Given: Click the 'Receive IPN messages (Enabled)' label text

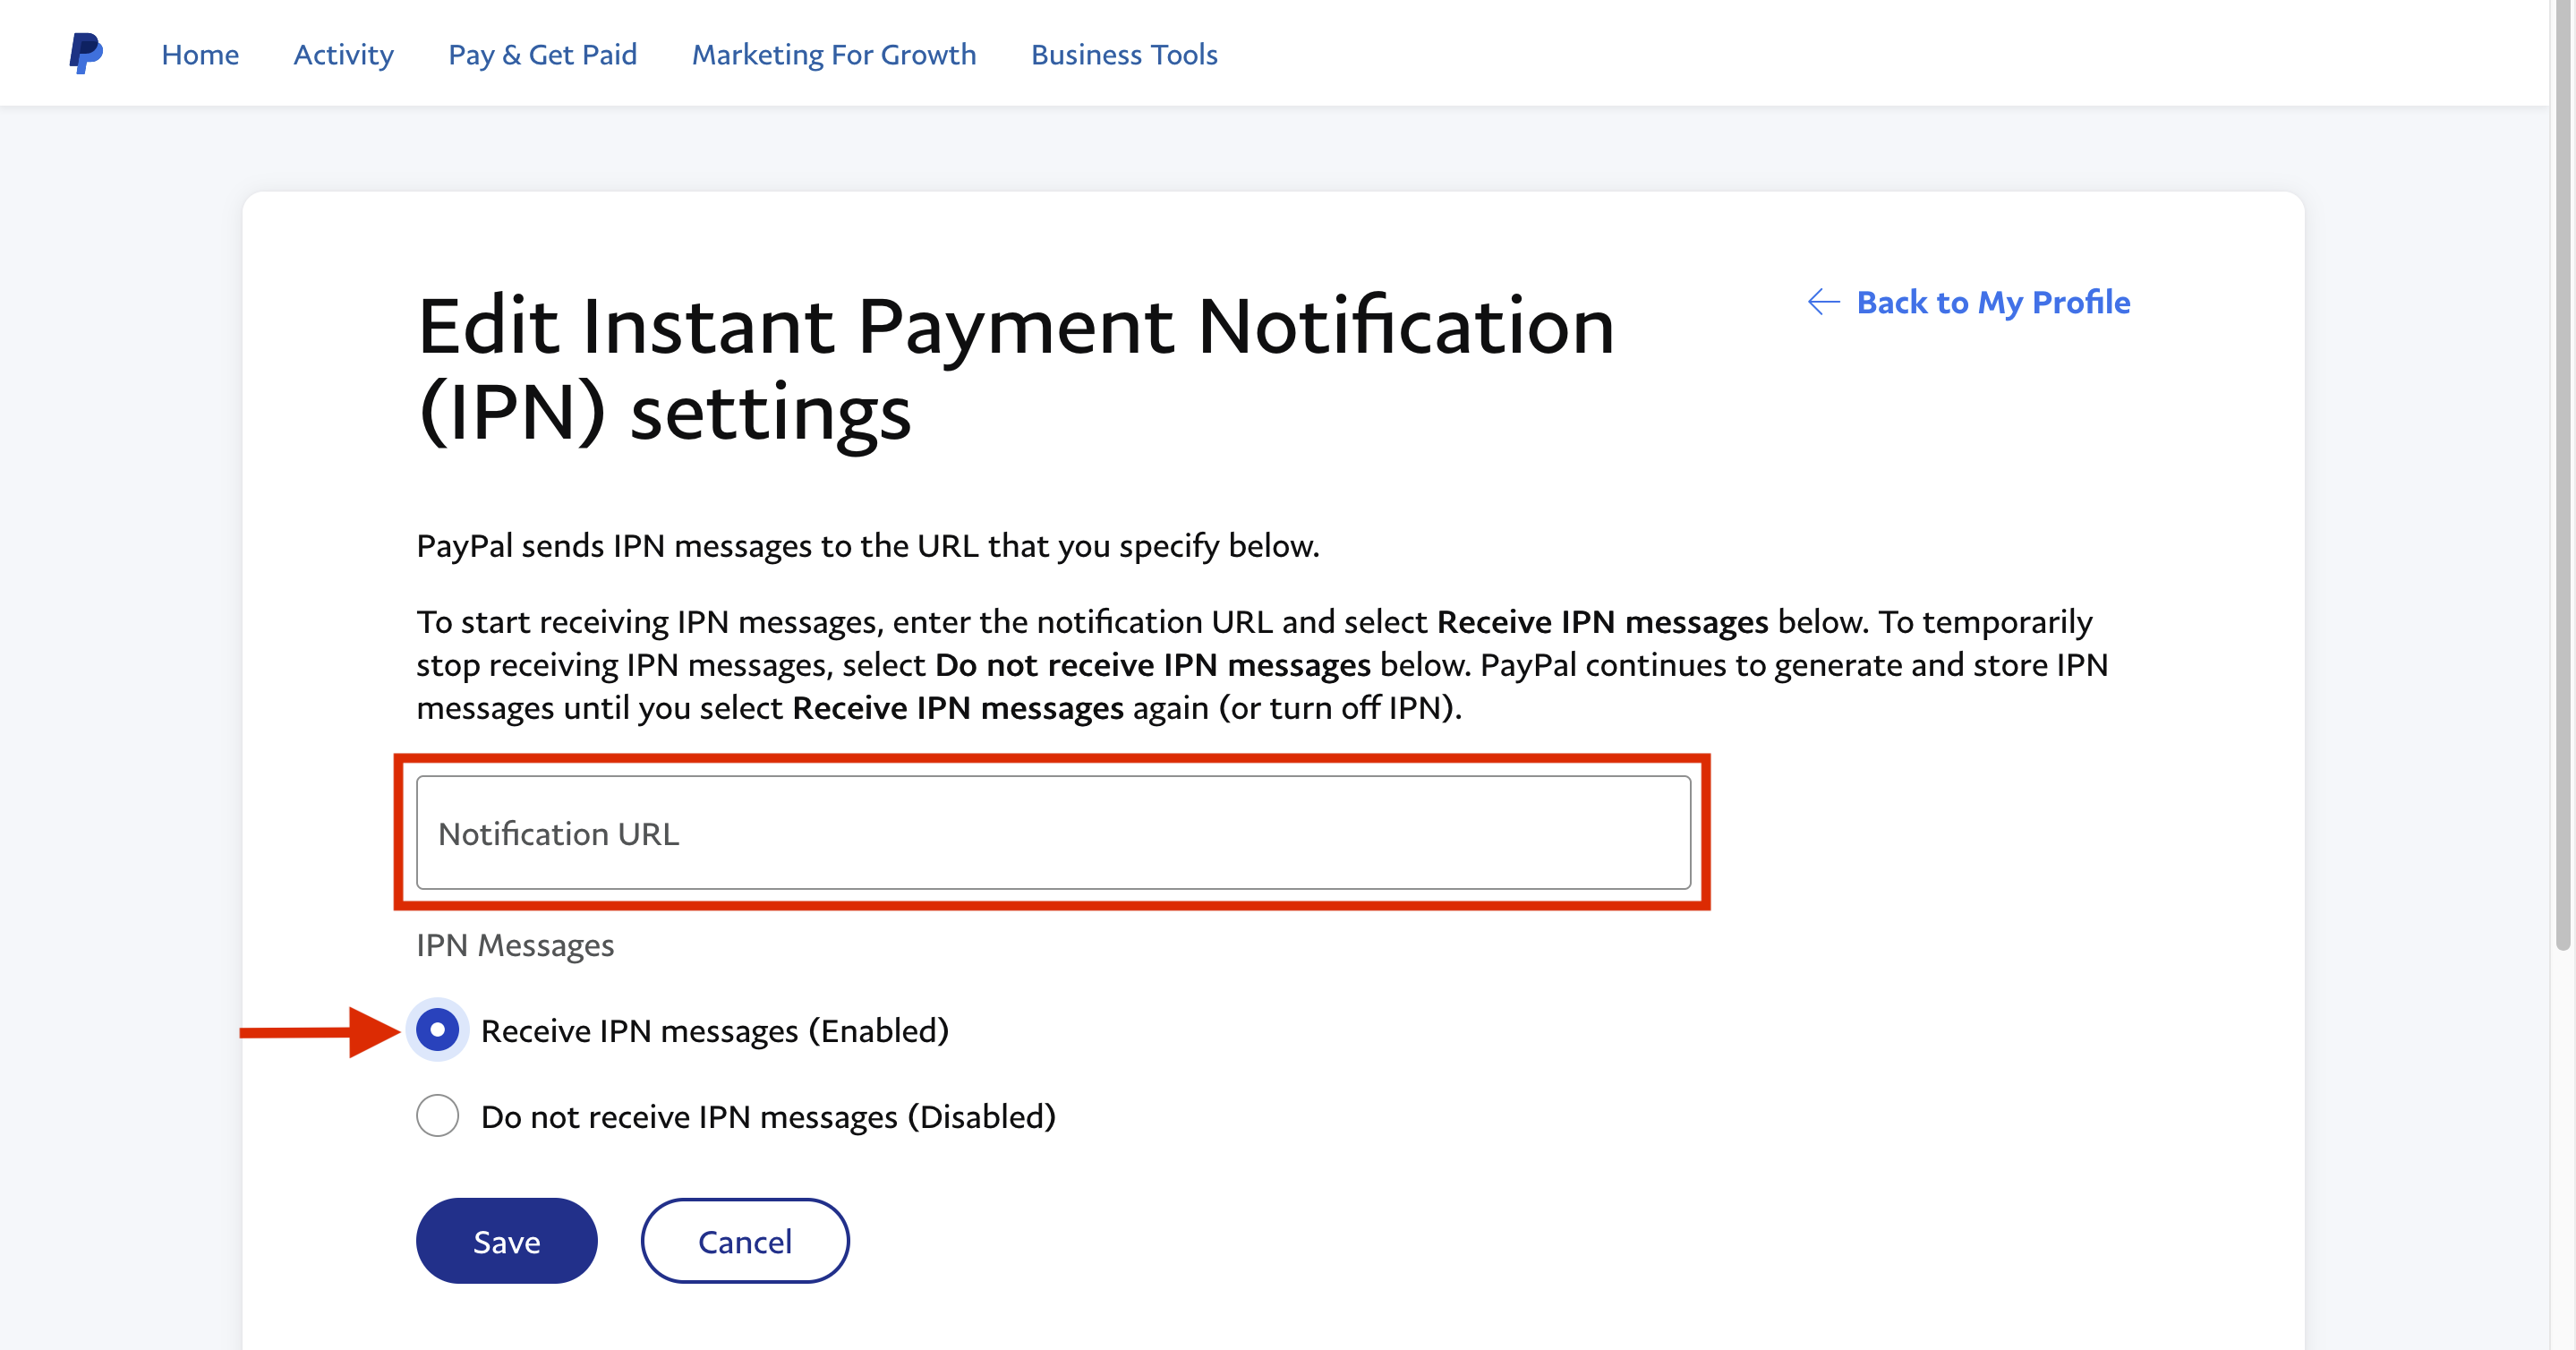Looking at the screenshot, I should tap(714, 1031).
